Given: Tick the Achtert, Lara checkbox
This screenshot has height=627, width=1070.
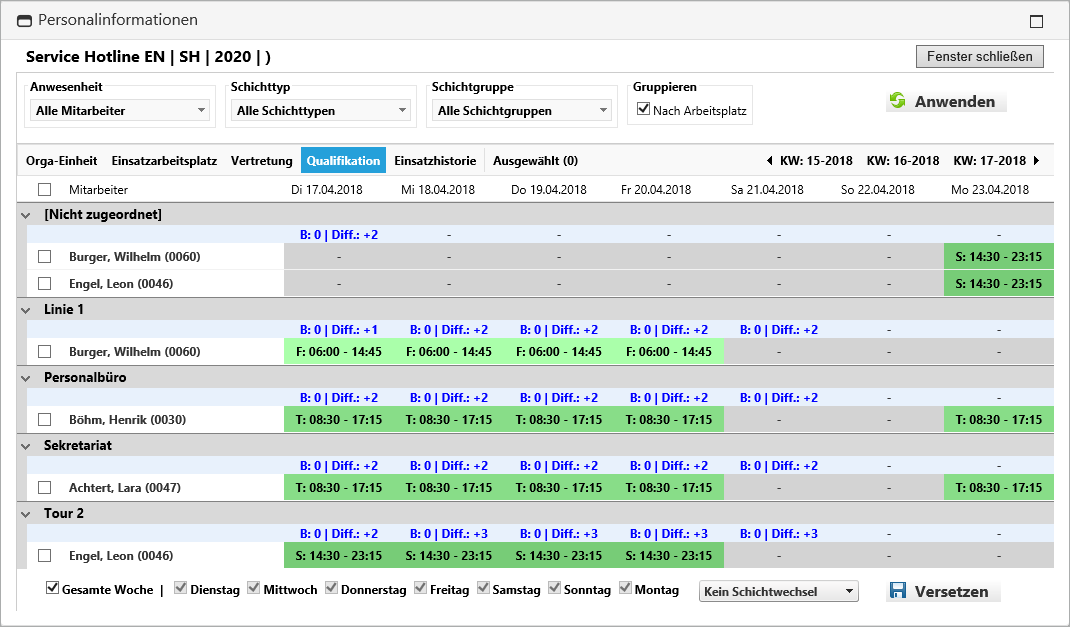Looking at the screenshot, I should [x=44, y=488].
